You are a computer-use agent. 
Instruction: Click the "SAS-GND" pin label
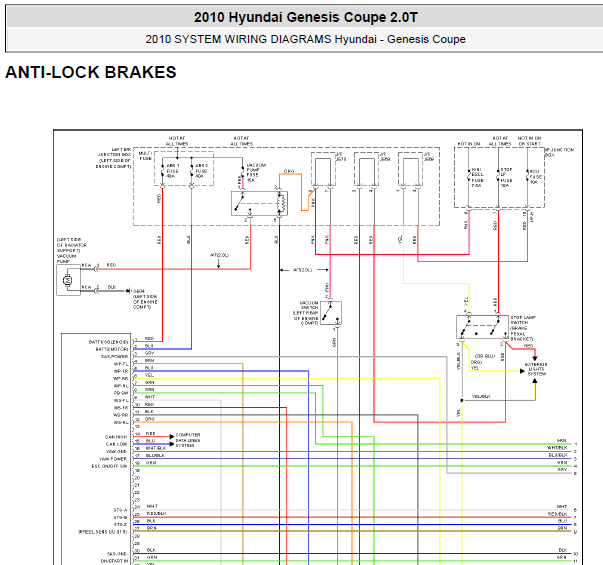[x=117, y=554]
